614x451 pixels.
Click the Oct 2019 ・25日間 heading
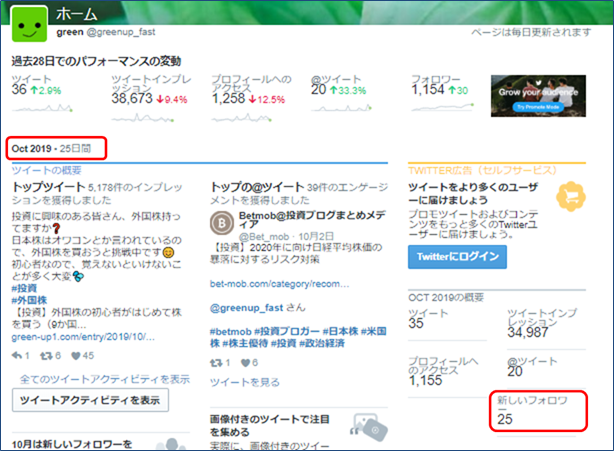tap(51, 148)
